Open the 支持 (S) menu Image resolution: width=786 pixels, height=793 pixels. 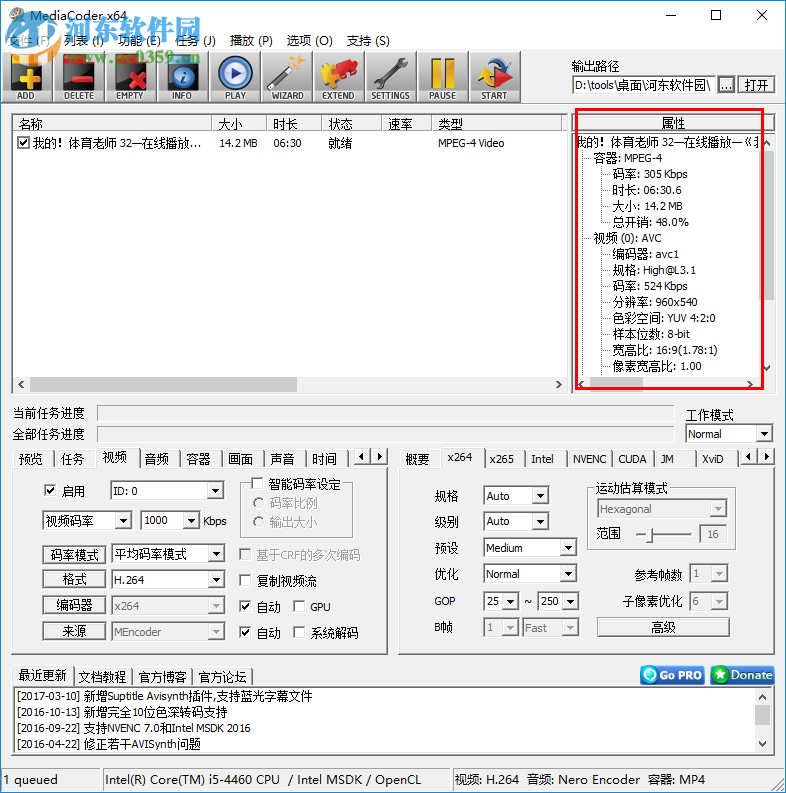click(368, 40)
